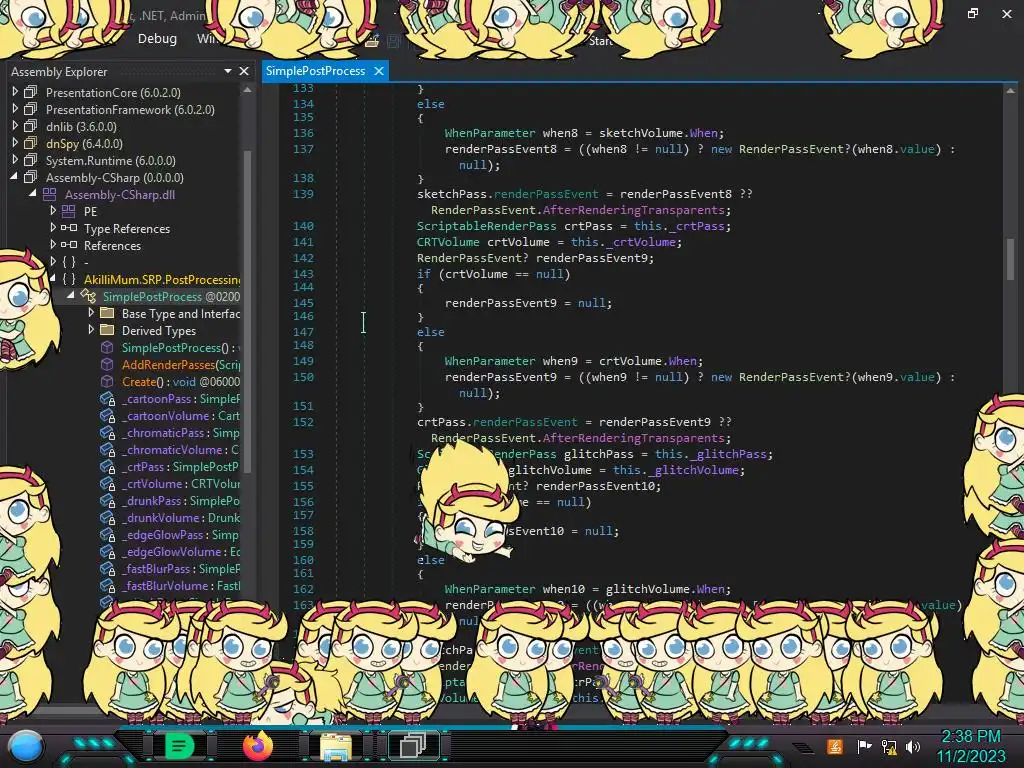Close the SimplePostProcess tab
This screenshot has width=1024, height=768.
(378, 71)
